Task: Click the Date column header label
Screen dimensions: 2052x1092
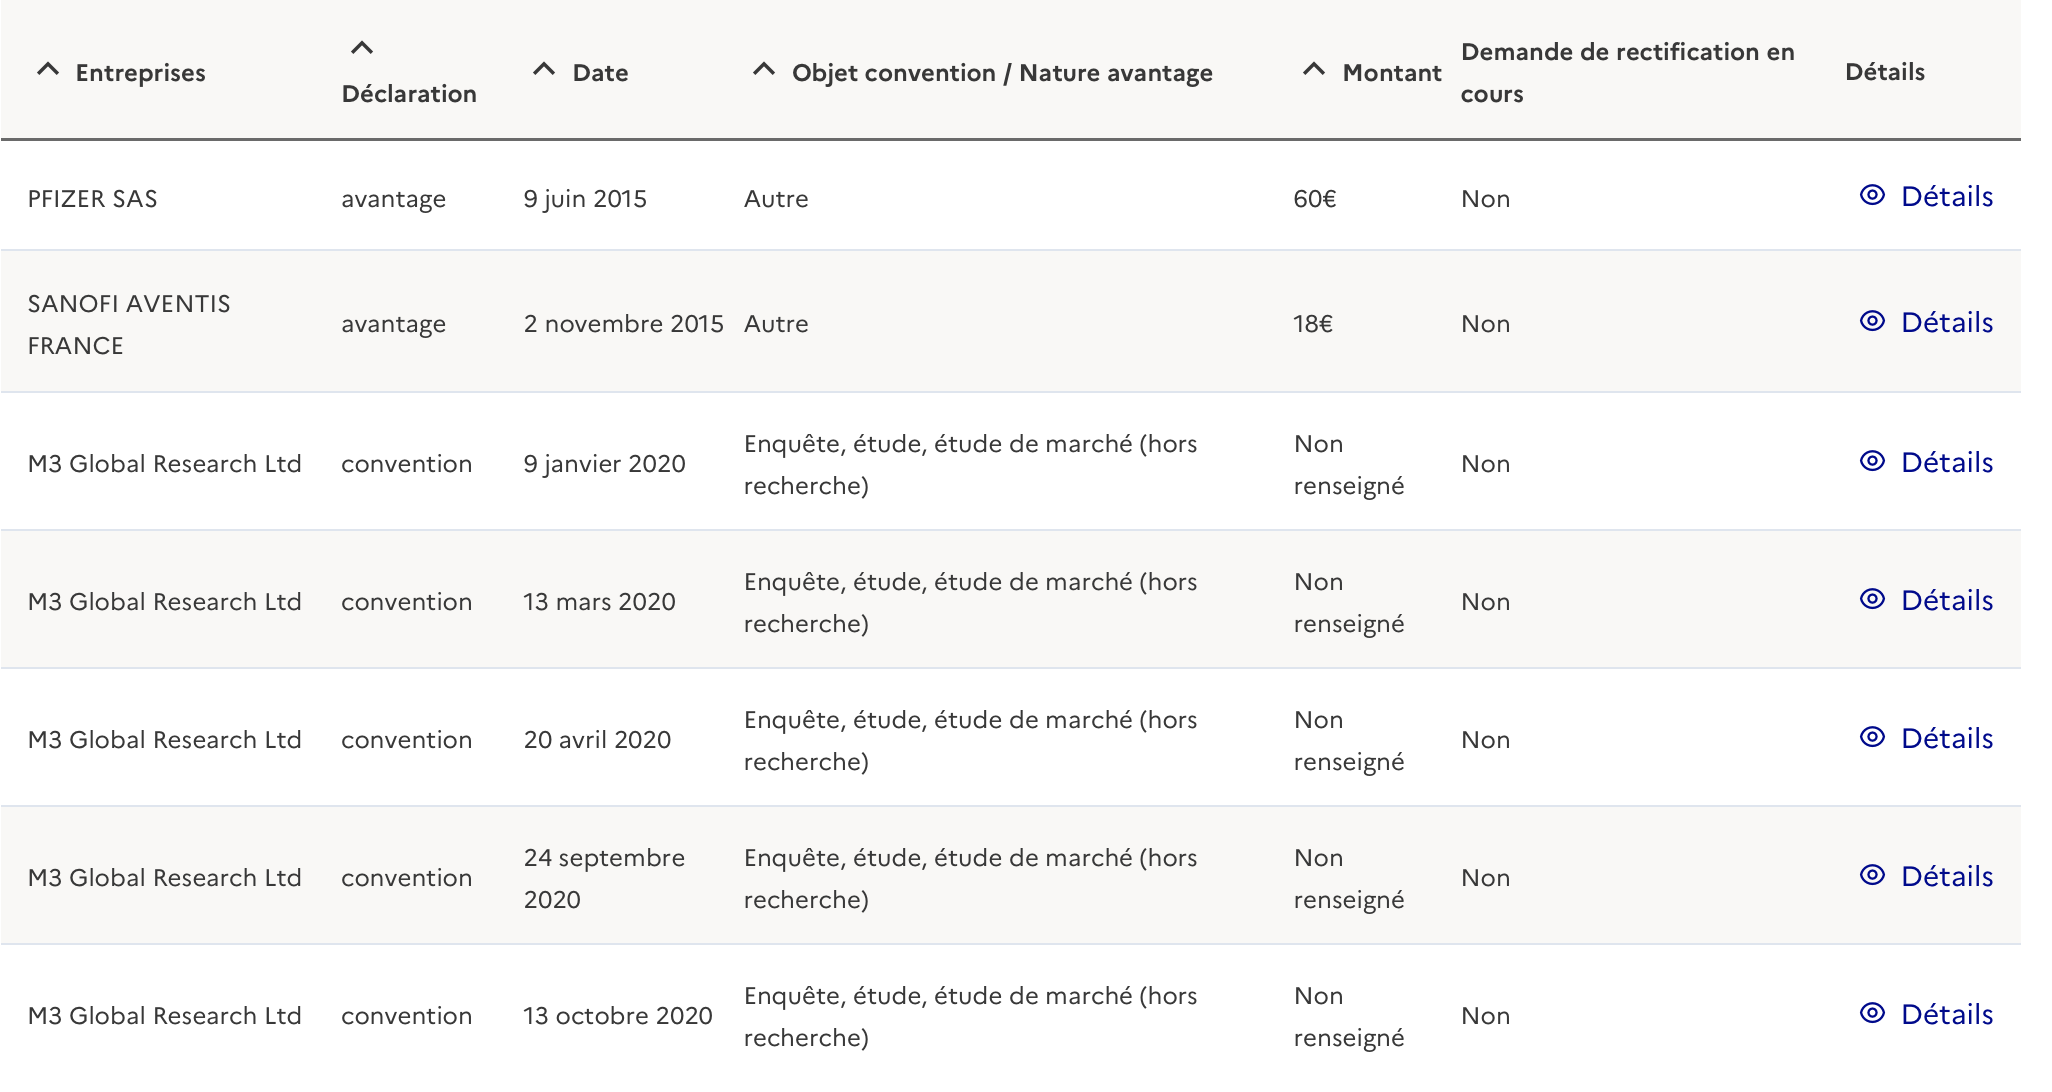Action: point(600,73)
